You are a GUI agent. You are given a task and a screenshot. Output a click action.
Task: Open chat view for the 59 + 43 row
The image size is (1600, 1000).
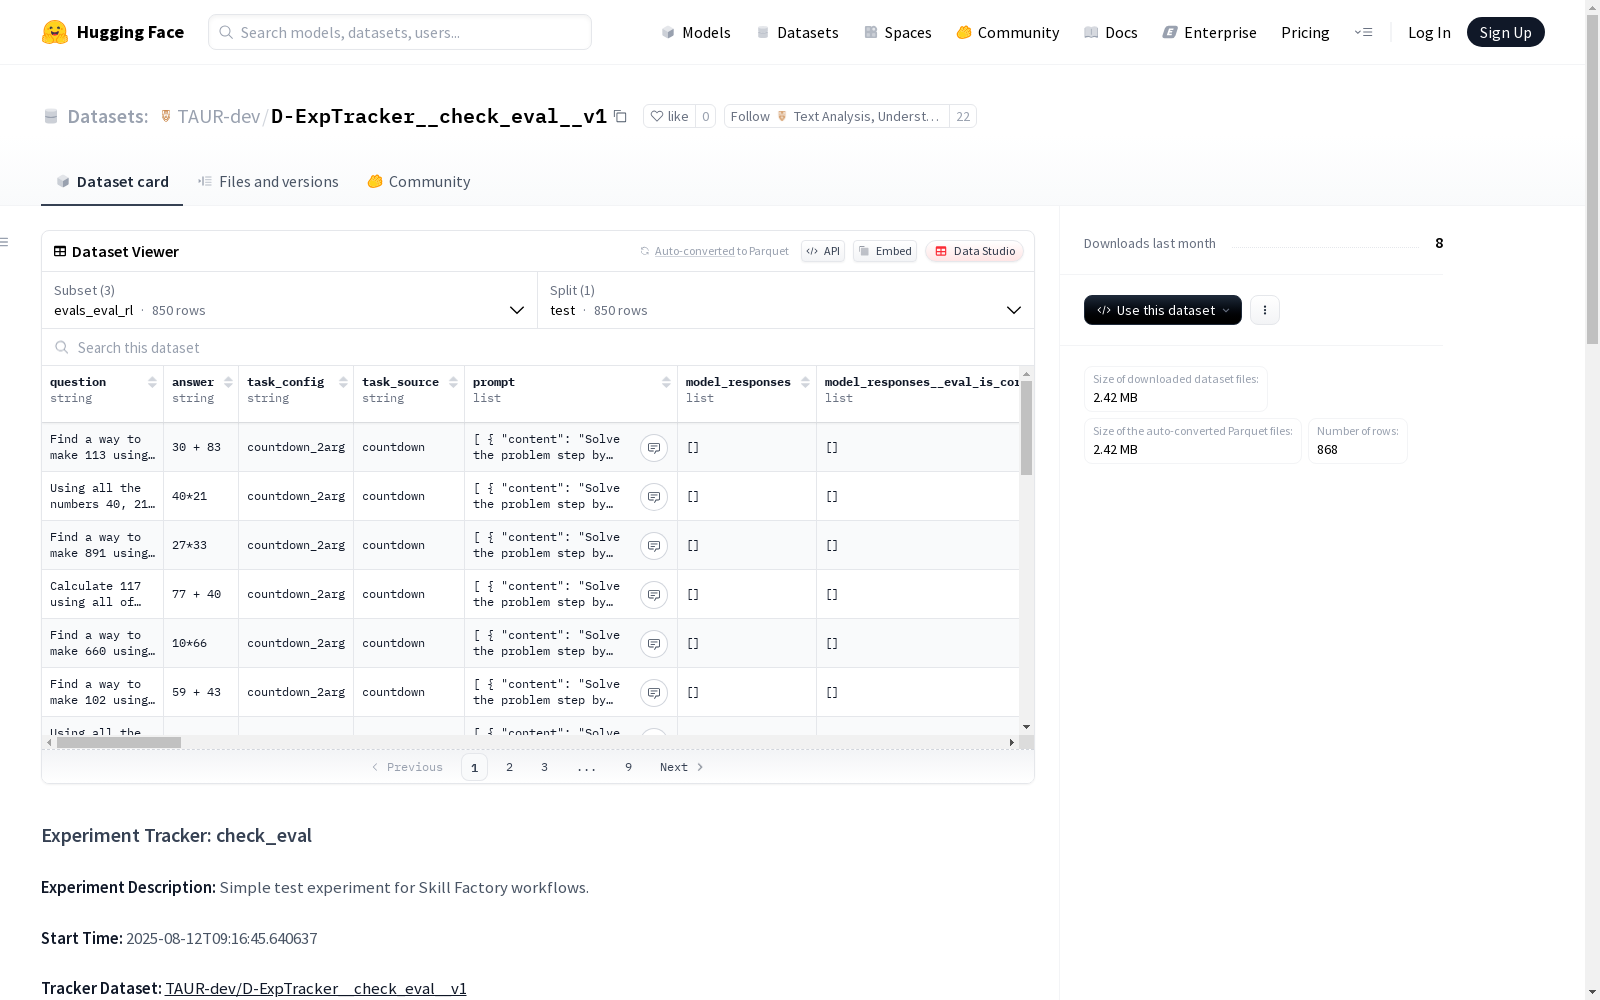pos(654,692)
